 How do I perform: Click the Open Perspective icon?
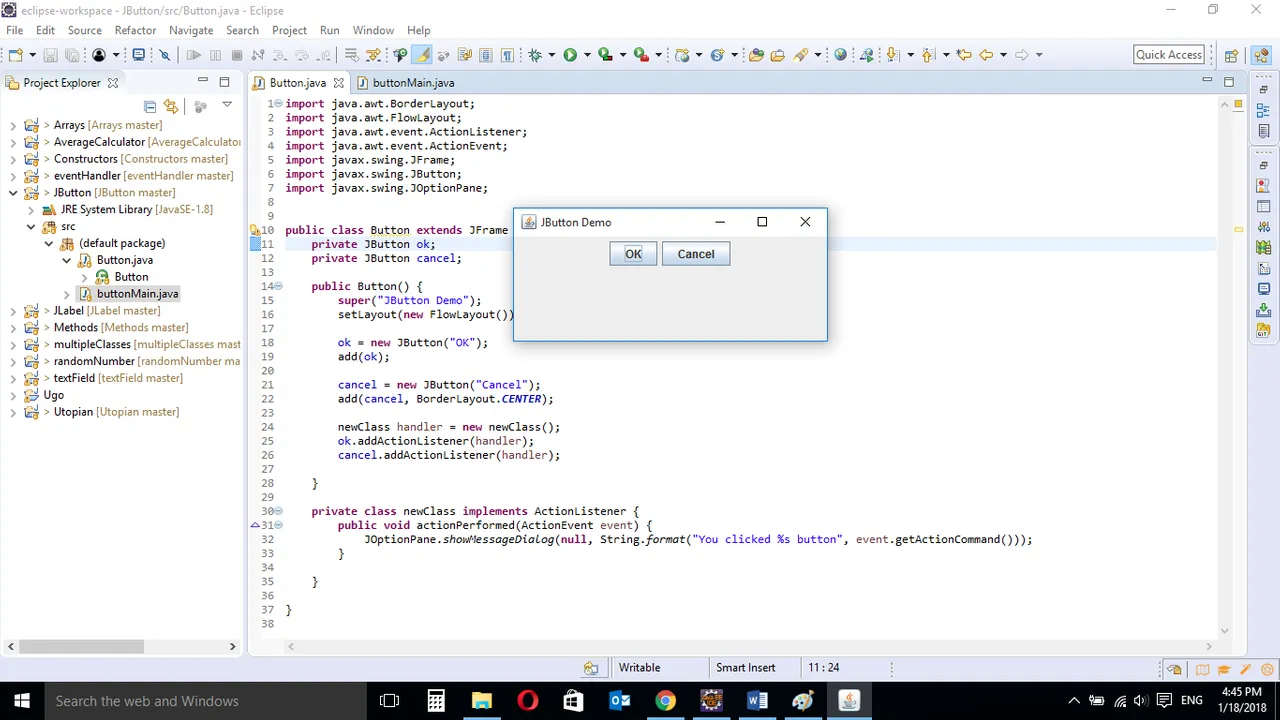point(1231,56)
